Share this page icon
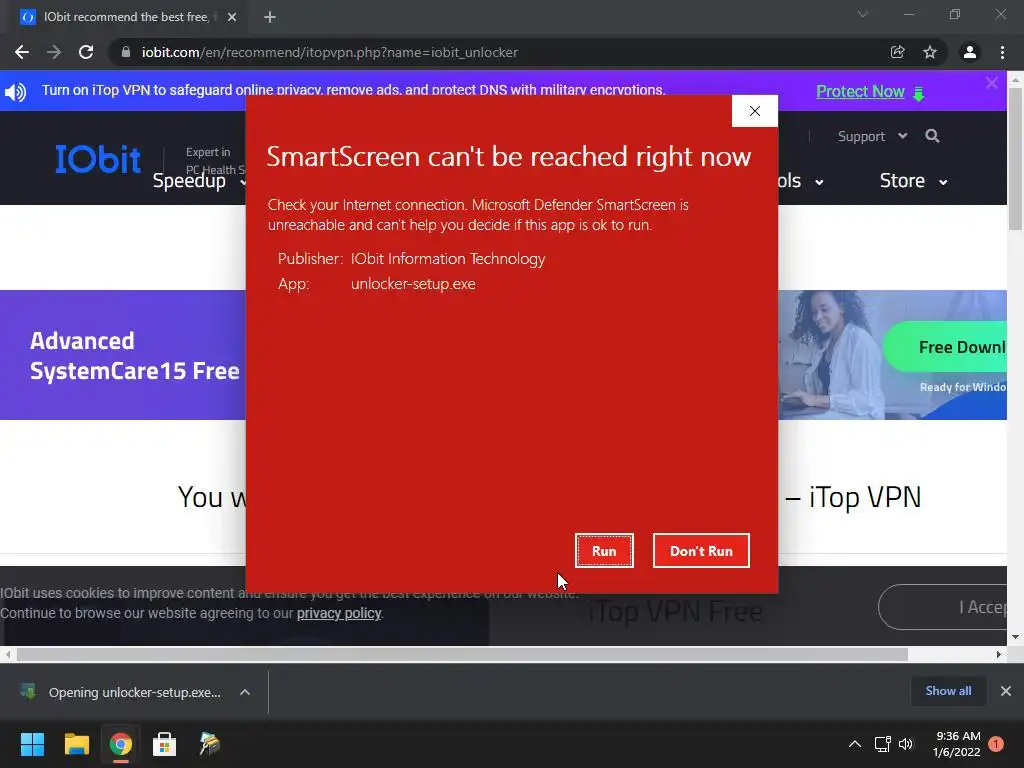Image resolution: width=1024 pixels, height=768 pixels. tap(897, 52)
